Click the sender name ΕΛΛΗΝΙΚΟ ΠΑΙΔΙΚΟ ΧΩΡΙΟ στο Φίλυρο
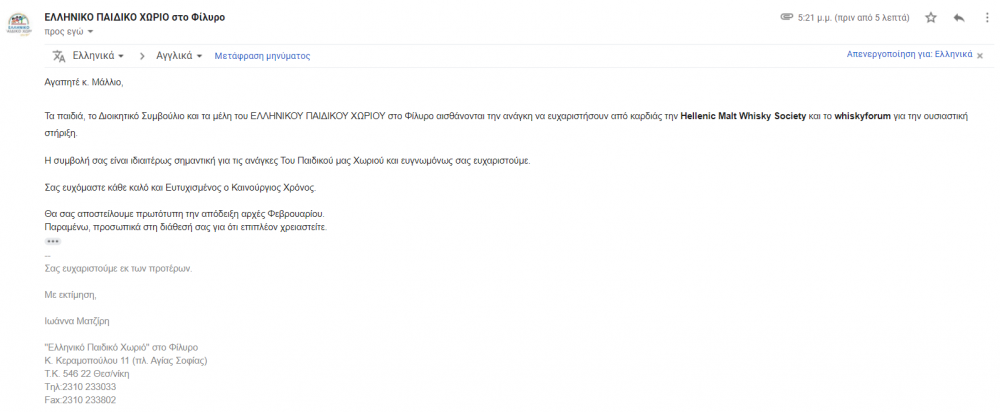 click(x=135, y=17)
